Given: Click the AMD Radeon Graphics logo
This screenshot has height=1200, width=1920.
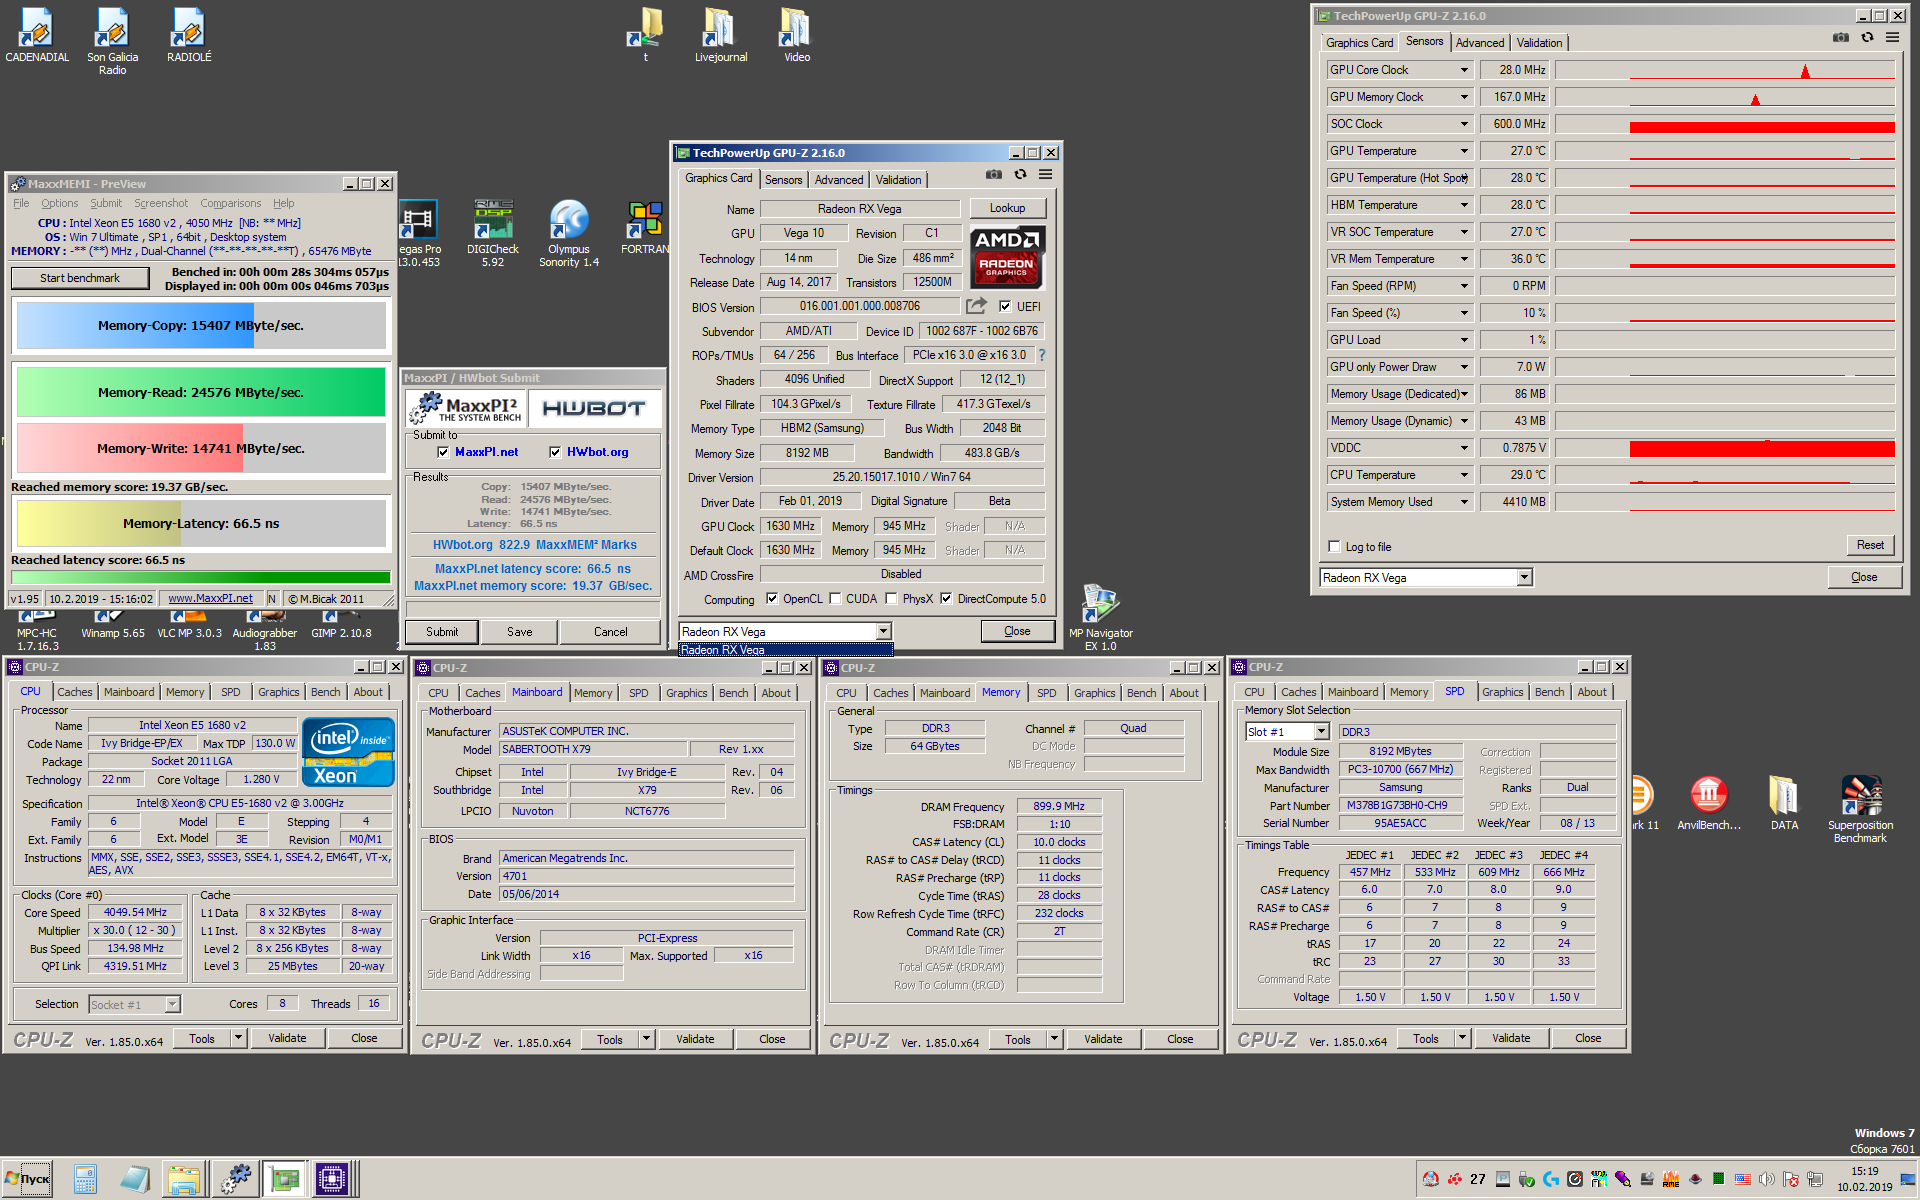Looking at the screenshot, I should pos(1007,256).
